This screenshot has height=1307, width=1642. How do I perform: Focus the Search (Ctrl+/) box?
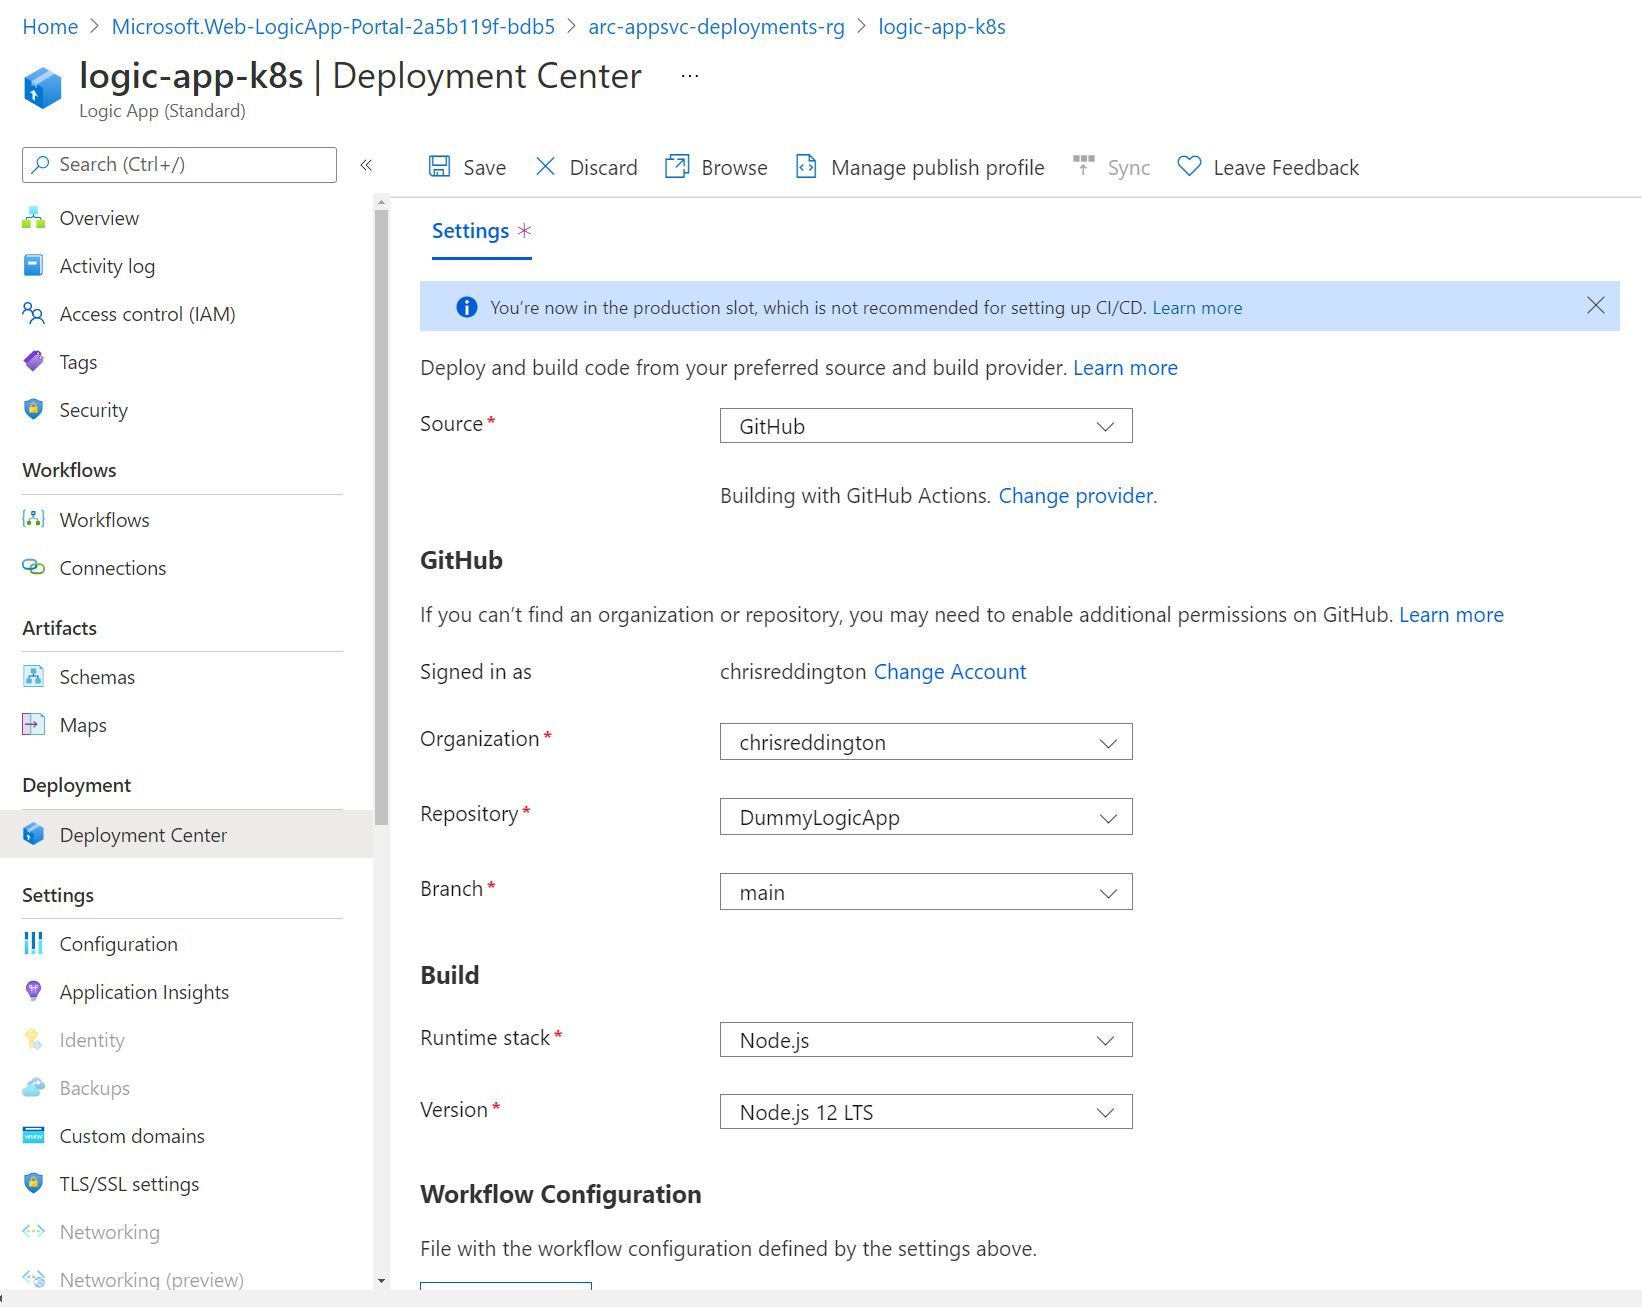[179, 165]
